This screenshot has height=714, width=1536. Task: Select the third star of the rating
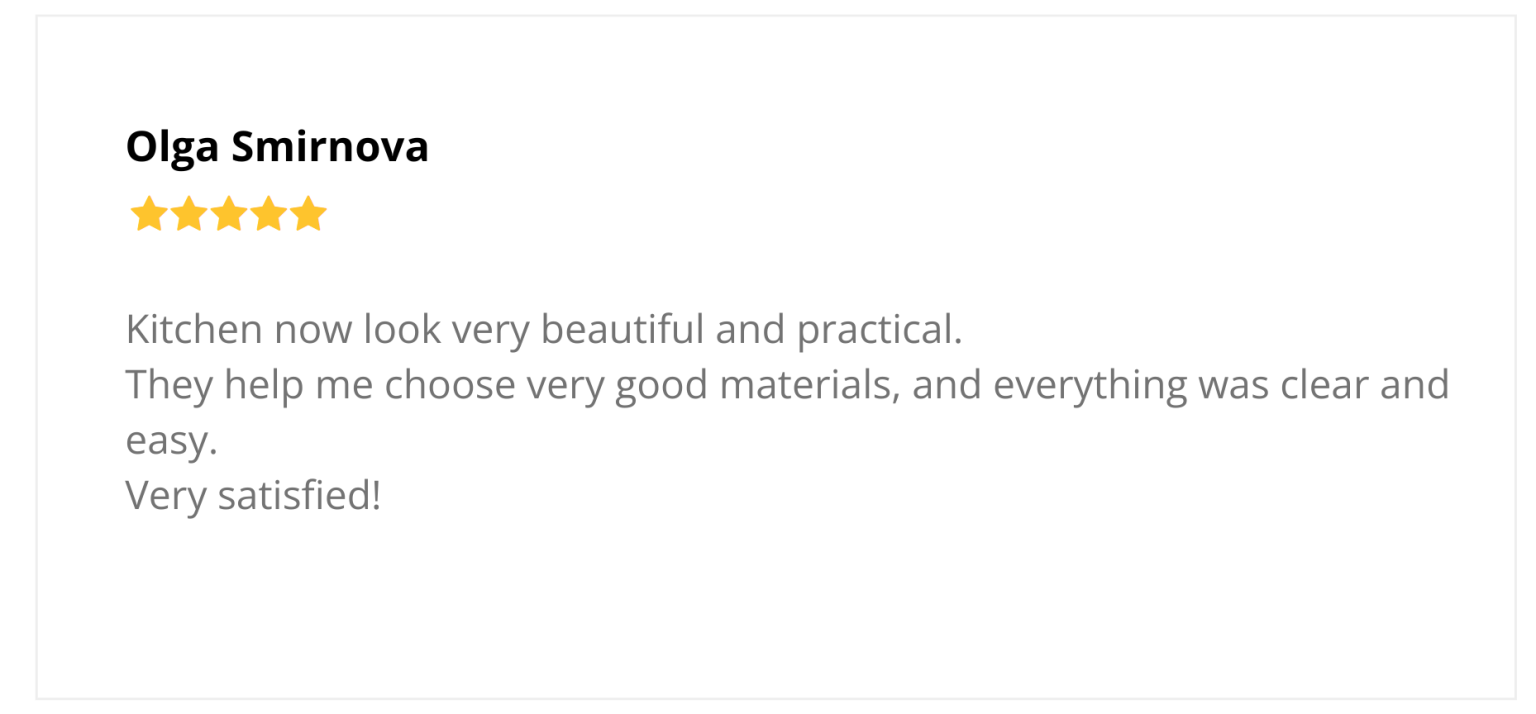228,214
